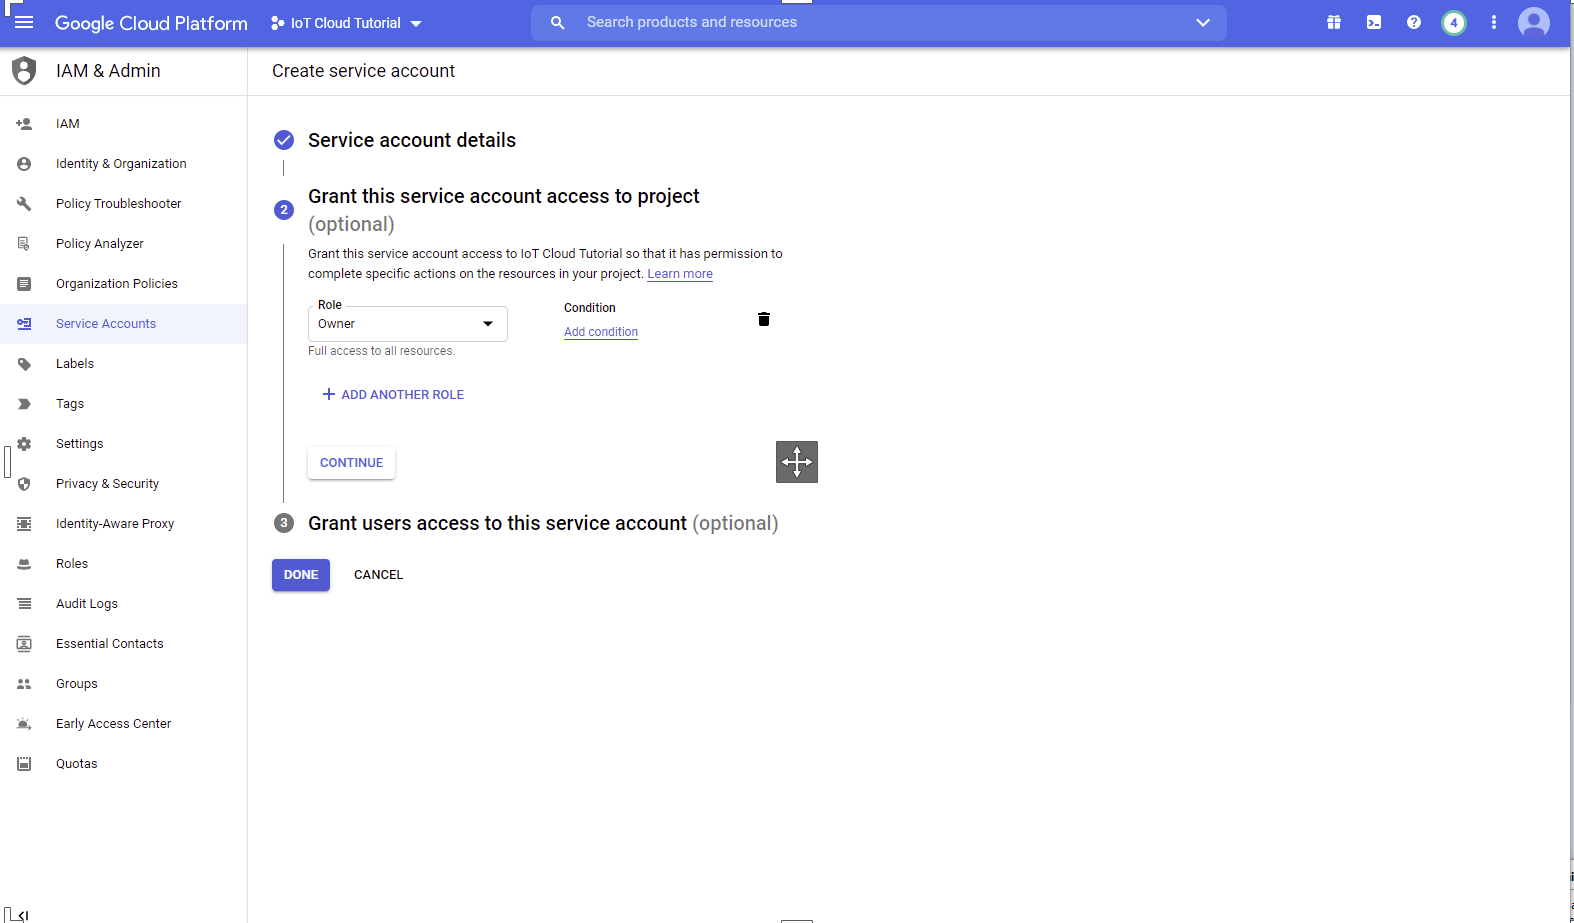Screen dimensions: 1574x923
Task: Open the three-dot settings menu in header
Action: tap(1494, 22)
